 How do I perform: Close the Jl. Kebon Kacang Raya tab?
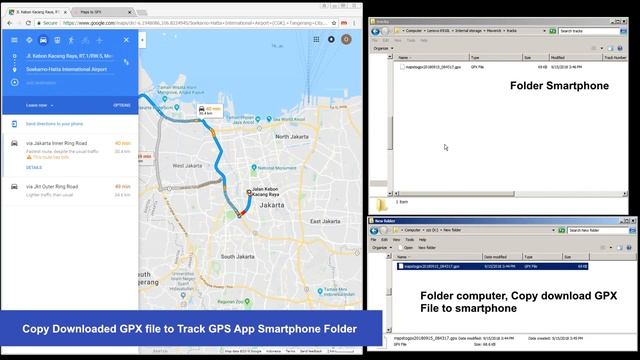tap(65, 12)
